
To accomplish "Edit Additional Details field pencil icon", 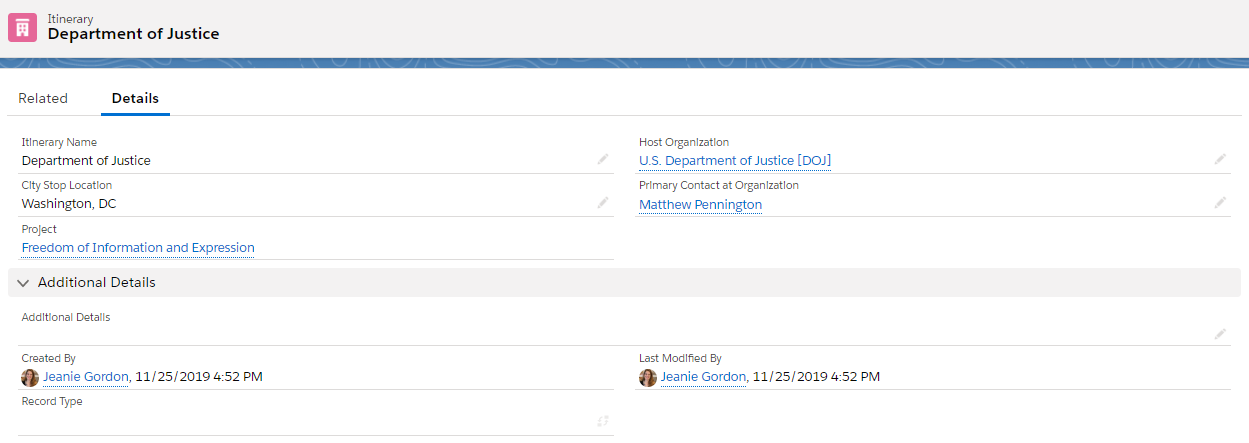I will [1220, 334].
